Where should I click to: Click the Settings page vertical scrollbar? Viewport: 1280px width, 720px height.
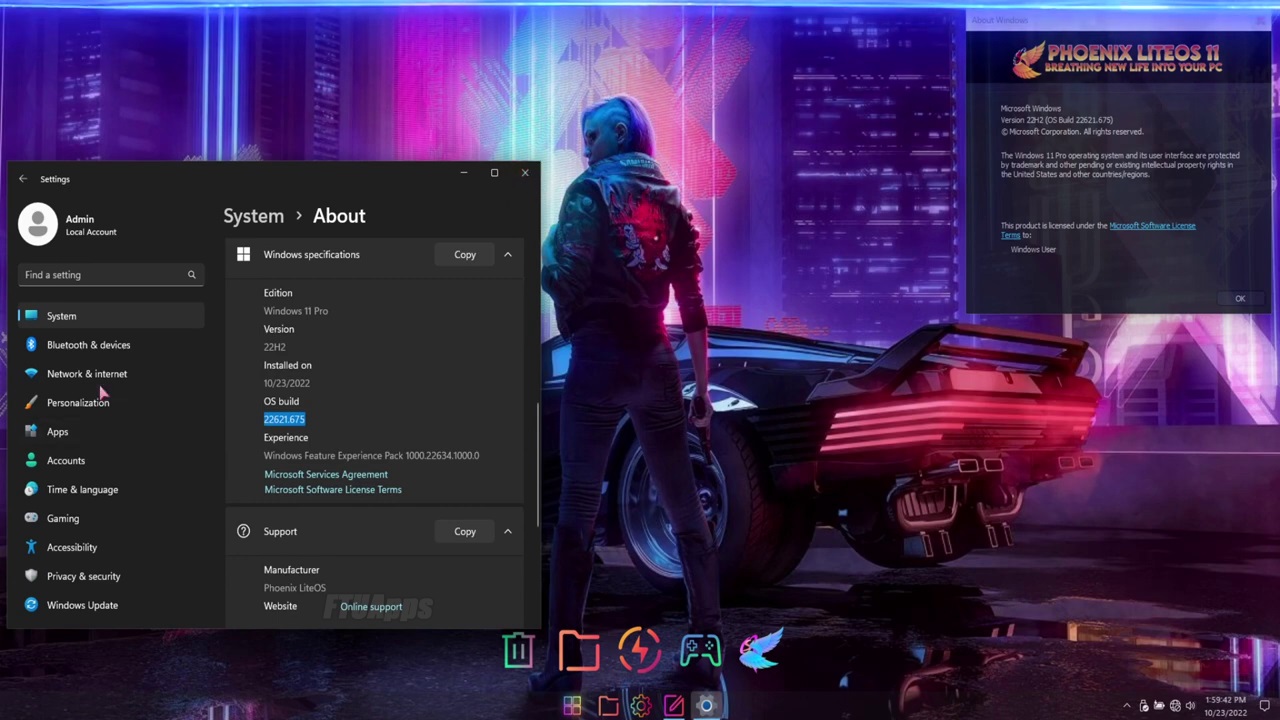[x=538, y=465]
